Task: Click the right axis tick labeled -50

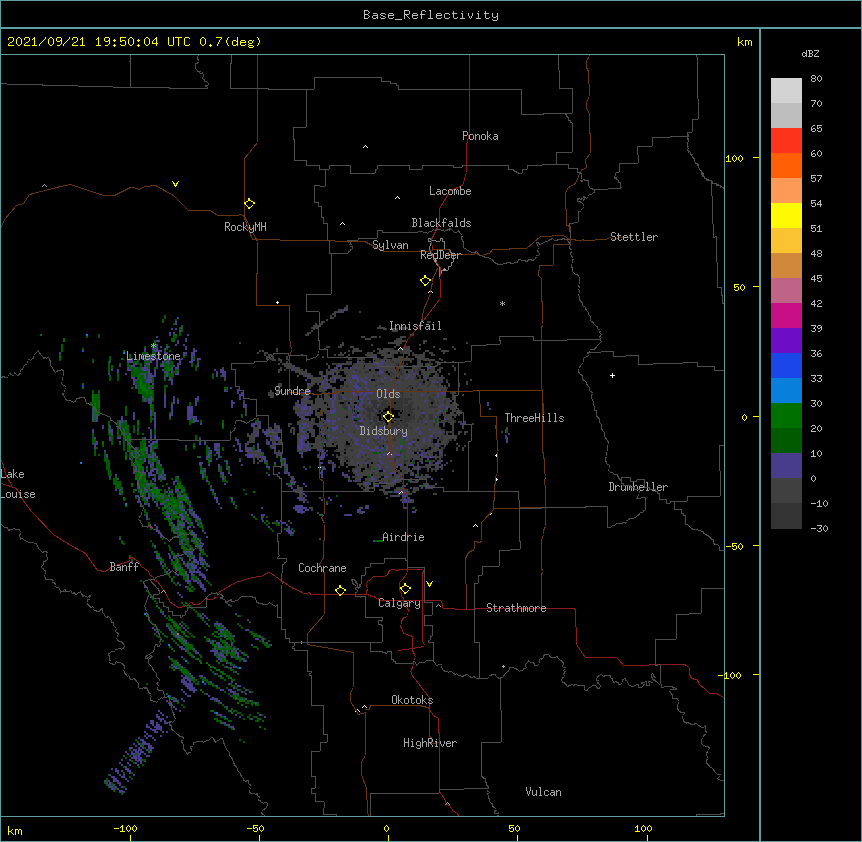Action: point(734,546)
